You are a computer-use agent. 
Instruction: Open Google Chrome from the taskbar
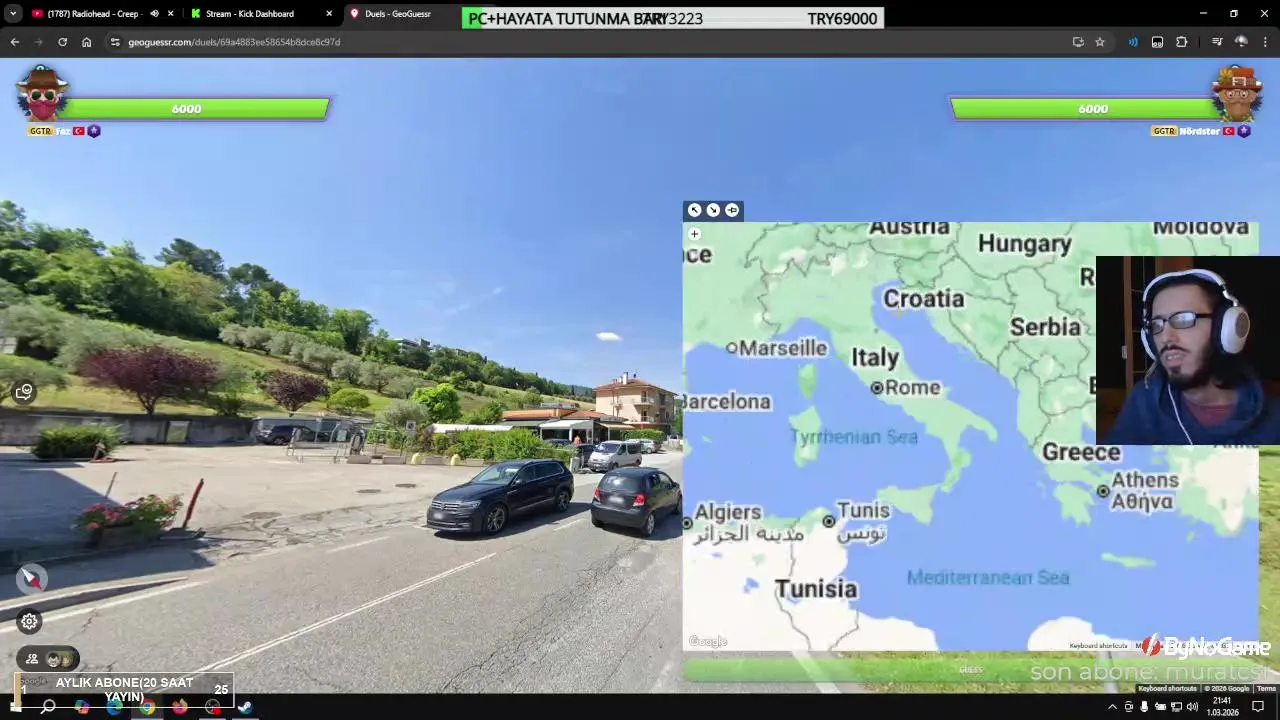tap(147, 707)
